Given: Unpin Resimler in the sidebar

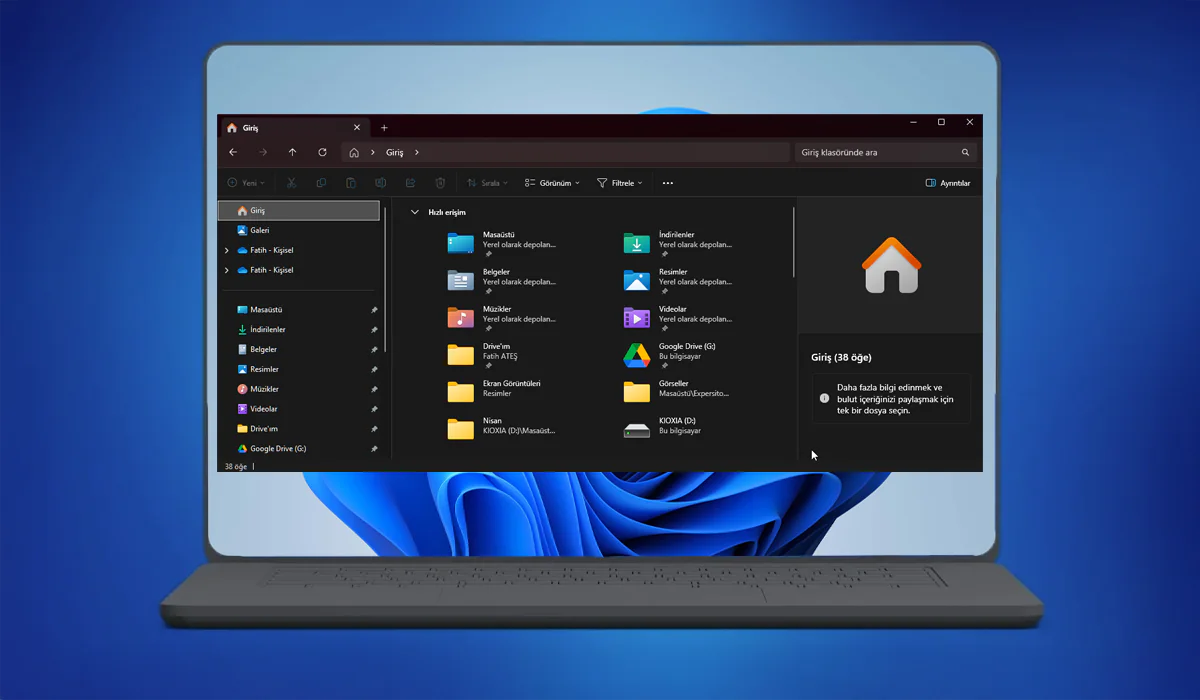Looking at the screenshot, I should click(374, 370).
